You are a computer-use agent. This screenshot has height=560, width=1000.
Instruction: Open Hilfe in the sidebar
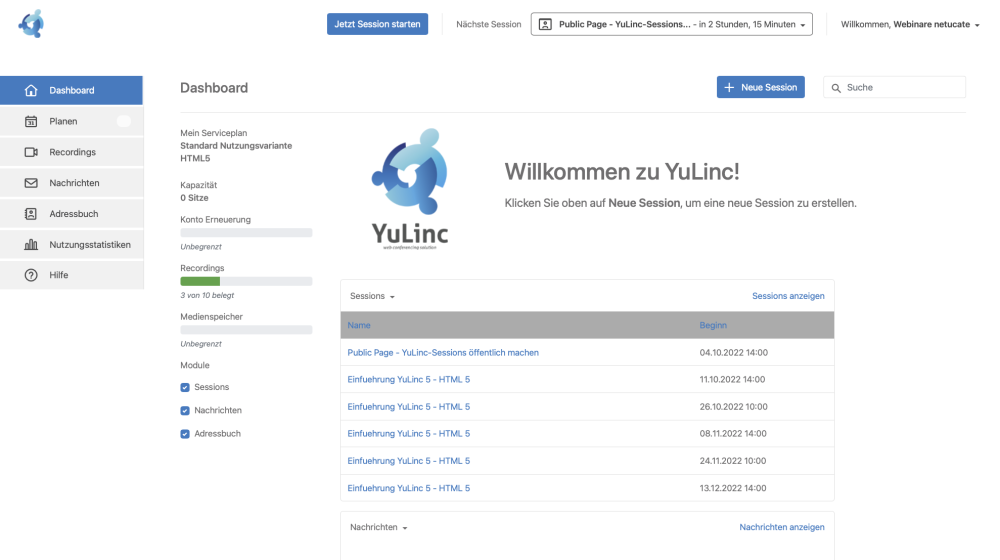(x=71, y=275)
